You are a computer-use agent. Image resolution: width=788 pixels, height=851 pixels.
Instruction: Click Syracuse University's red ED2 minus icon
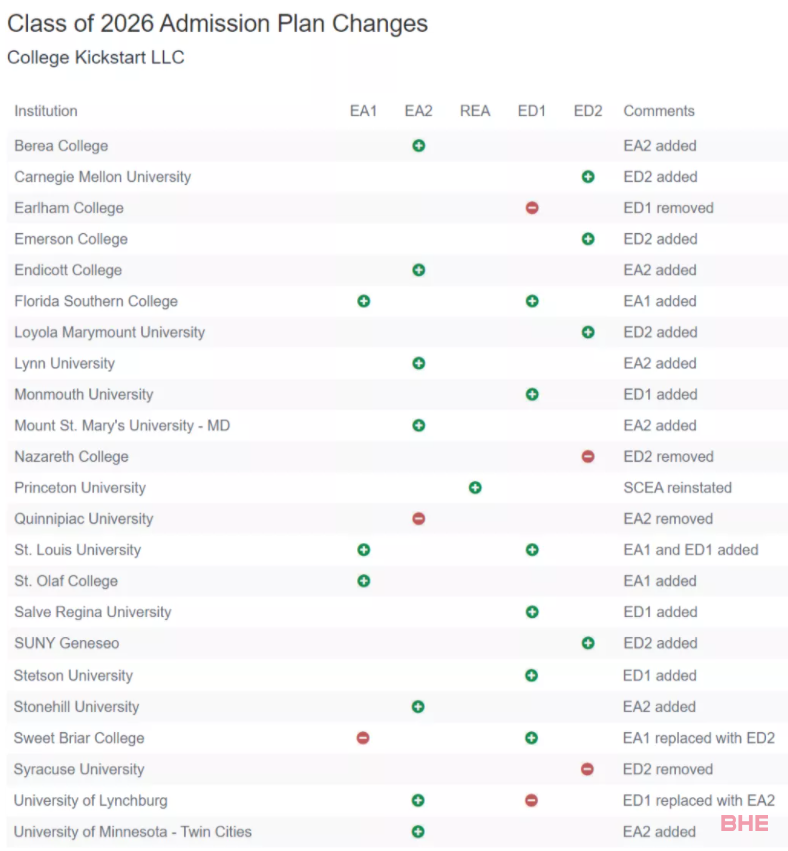[587, 769]
